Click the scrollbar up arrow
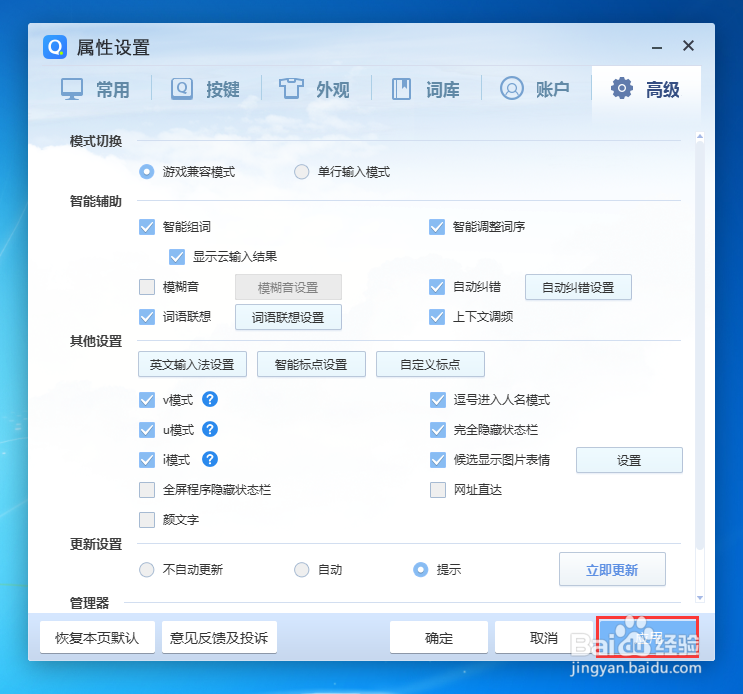 click(700, 137)
